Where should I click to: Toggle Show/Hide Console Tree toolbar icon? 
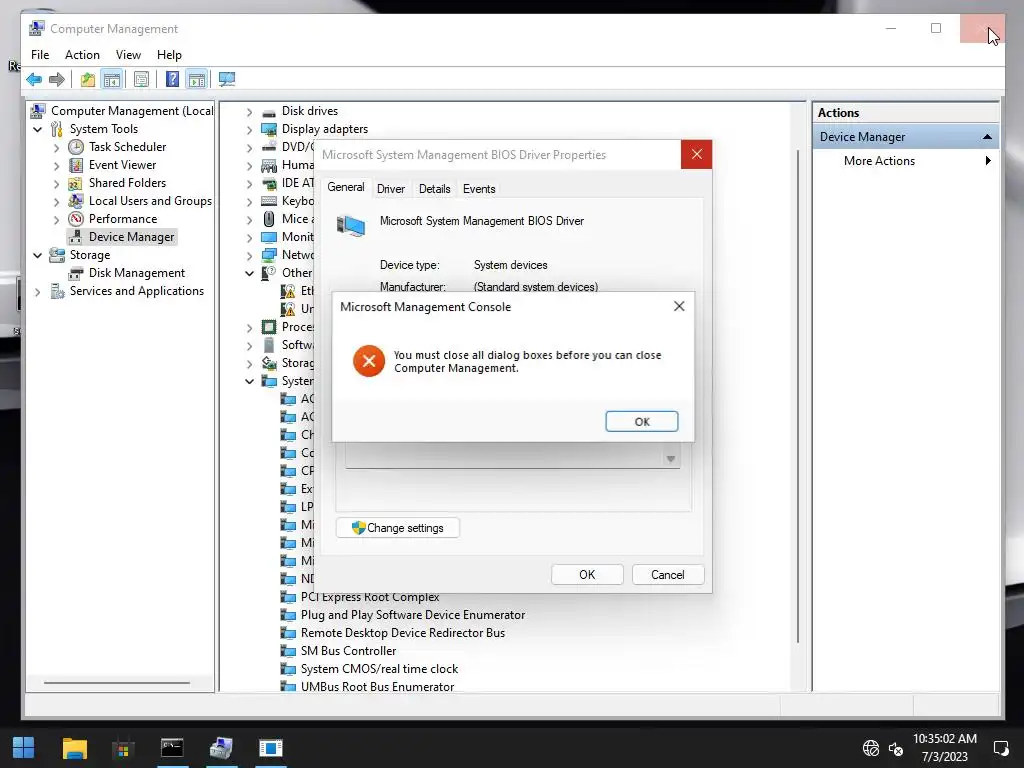[112, 80]
